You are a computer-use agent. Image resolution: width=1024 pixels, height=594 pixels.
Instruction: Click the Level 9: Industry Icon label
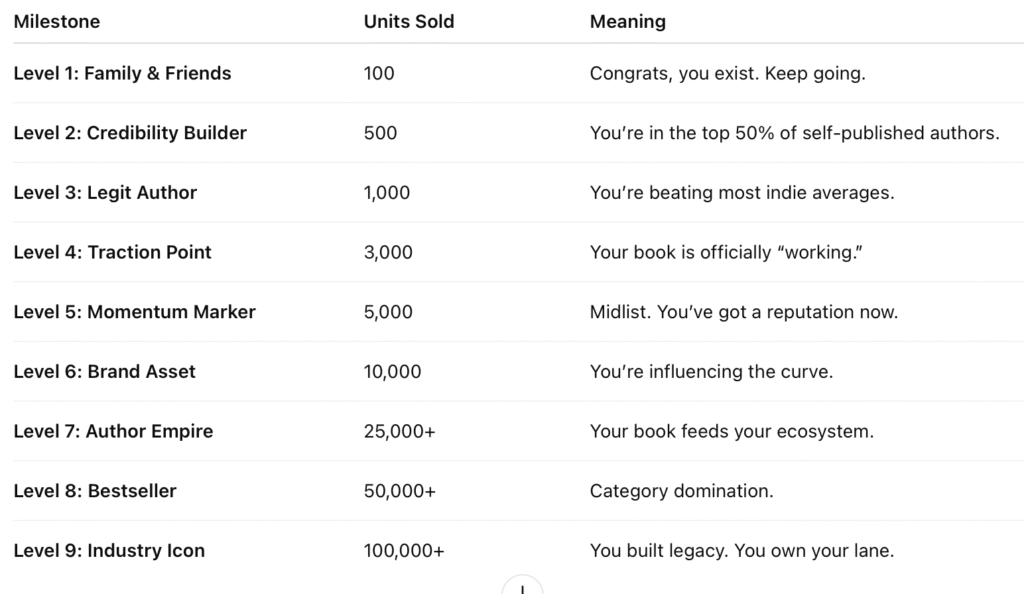click(x=109, y=550)
